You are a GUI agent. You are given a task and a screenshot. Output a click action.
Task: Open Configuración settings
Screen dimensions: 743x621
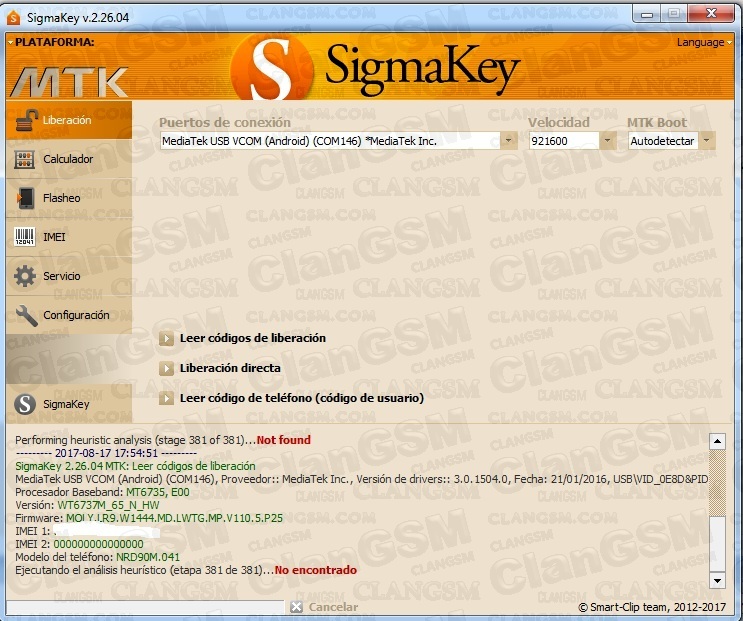click(69, 315)
